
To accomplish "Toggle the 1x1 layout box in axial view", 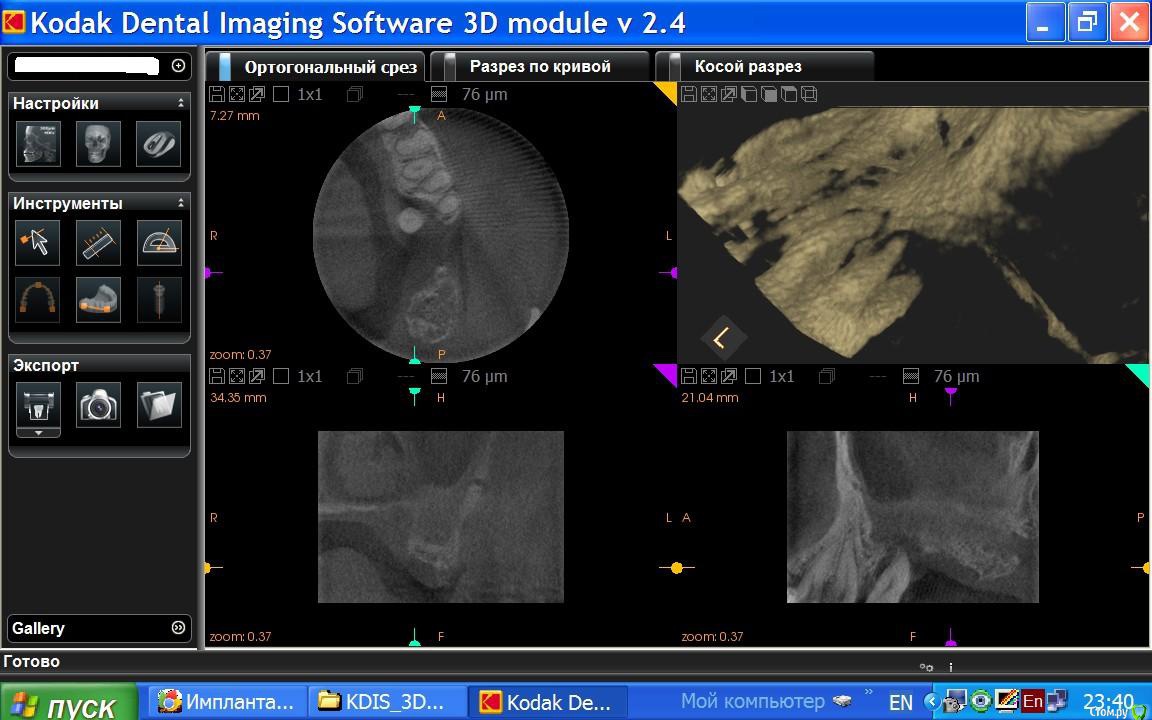I will click(x=281, y=95).
